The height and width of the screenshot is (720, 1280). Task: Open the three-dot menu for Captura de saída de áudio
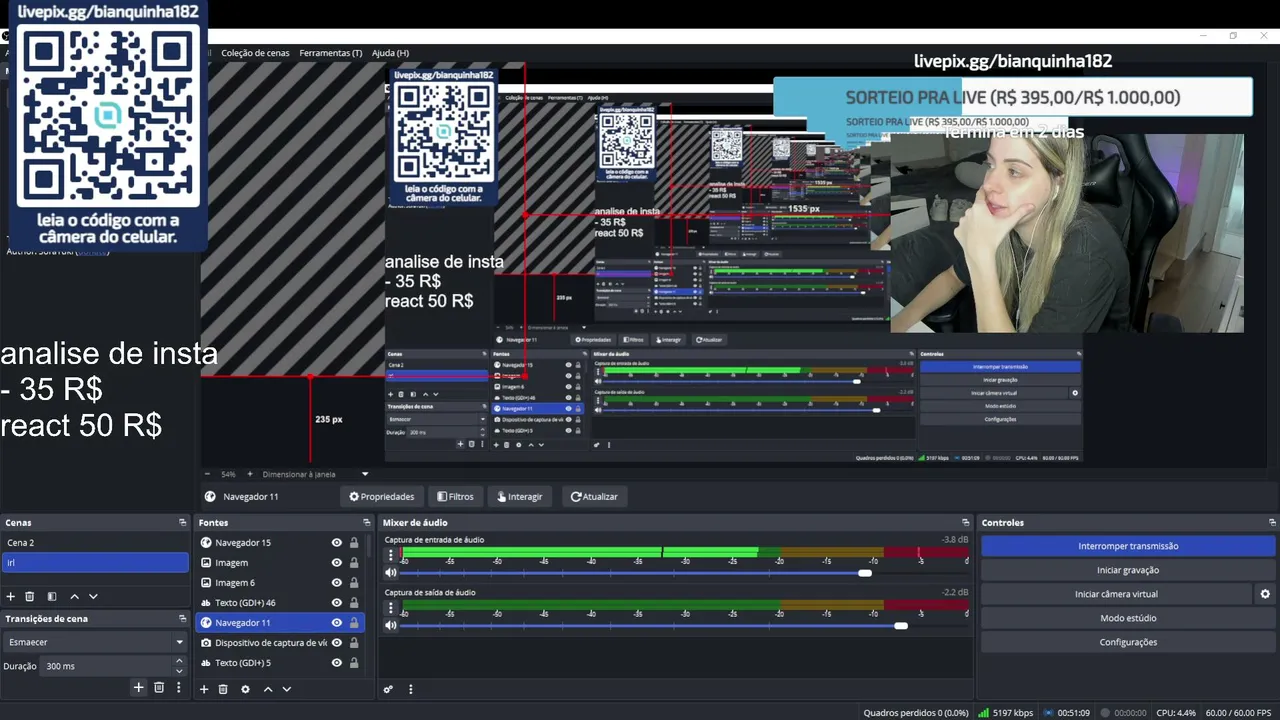(391, 606)
